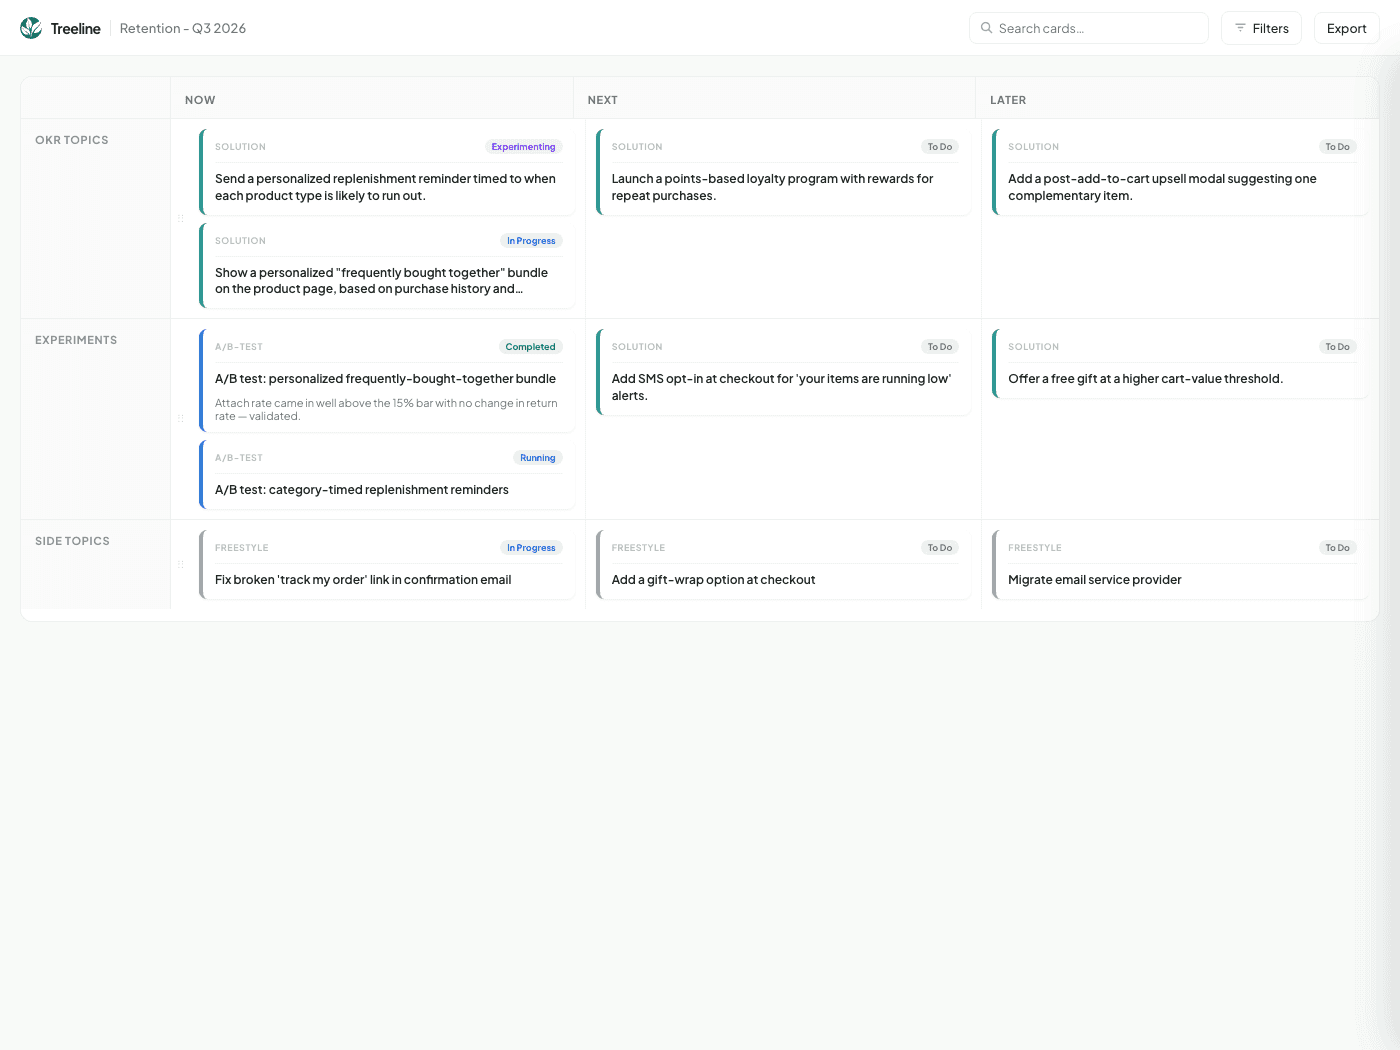Image resolution: width=1400 pixels, height=1050 pixels.
Task: Open To Do status on migrate email card
Action: click(x=1337, y=548)
